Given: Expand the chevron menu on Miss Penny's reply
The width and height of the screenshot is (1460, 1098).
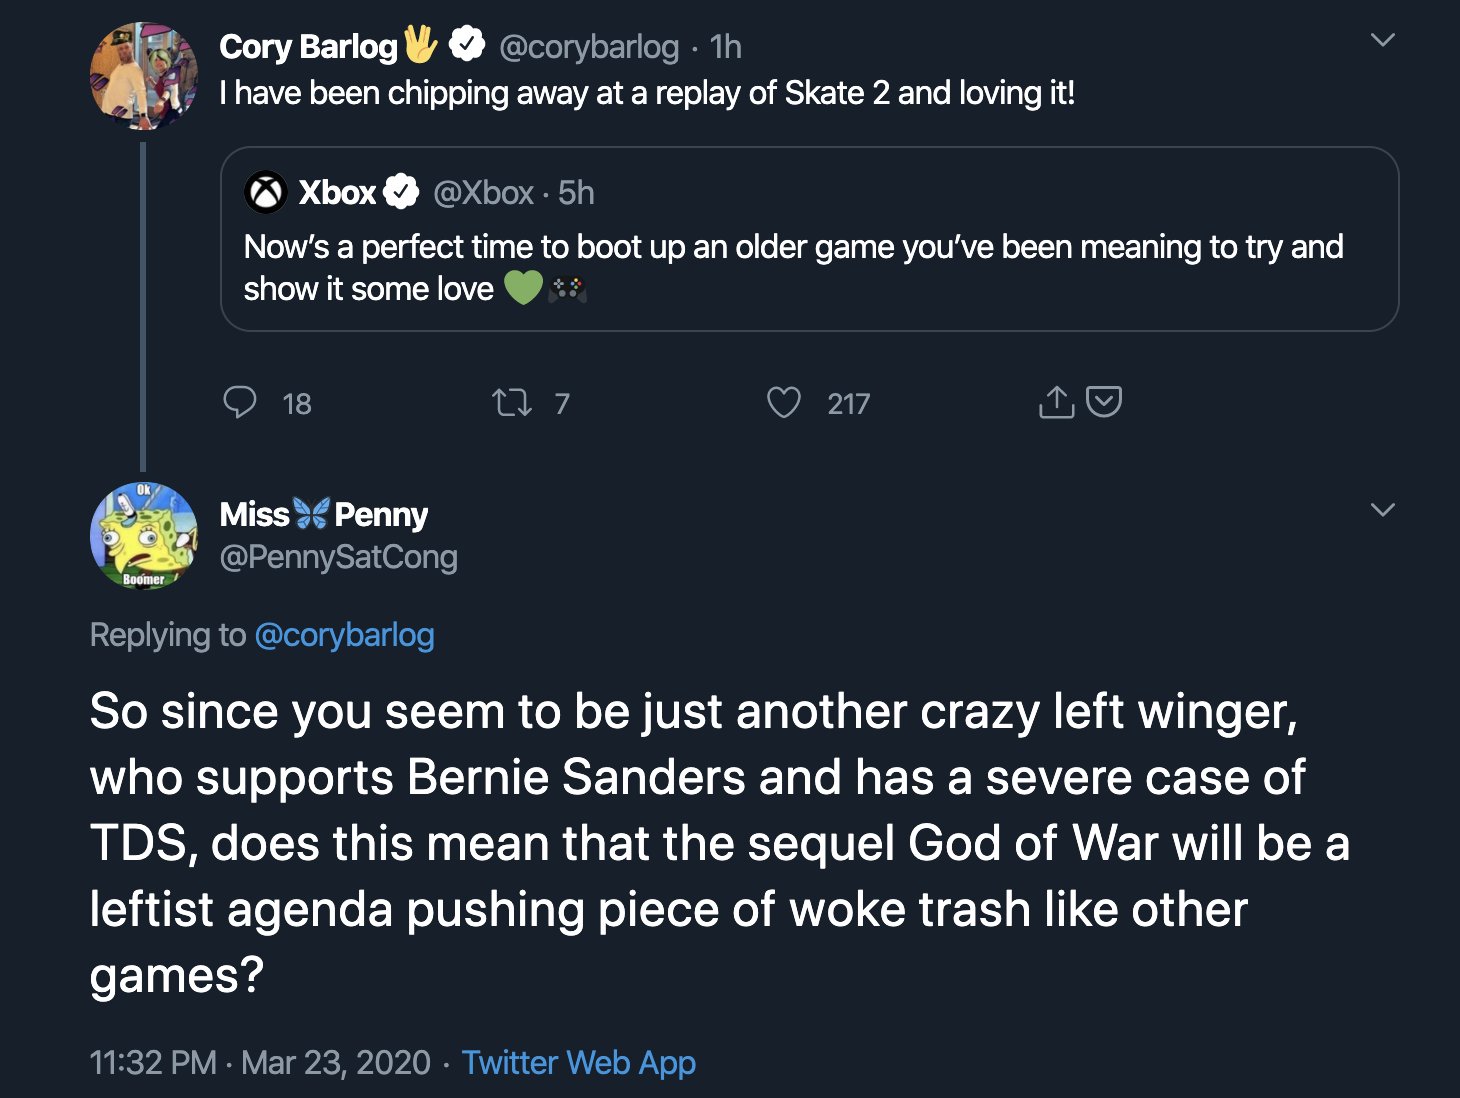Looking at the screenshot, I should pos(1382,510).
